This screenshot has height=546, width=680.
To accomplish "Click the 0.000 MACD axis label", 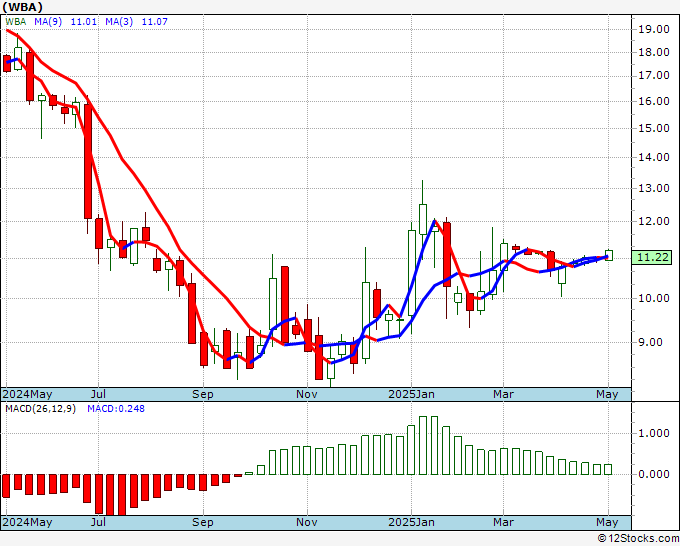I will [x=654, y=474].
